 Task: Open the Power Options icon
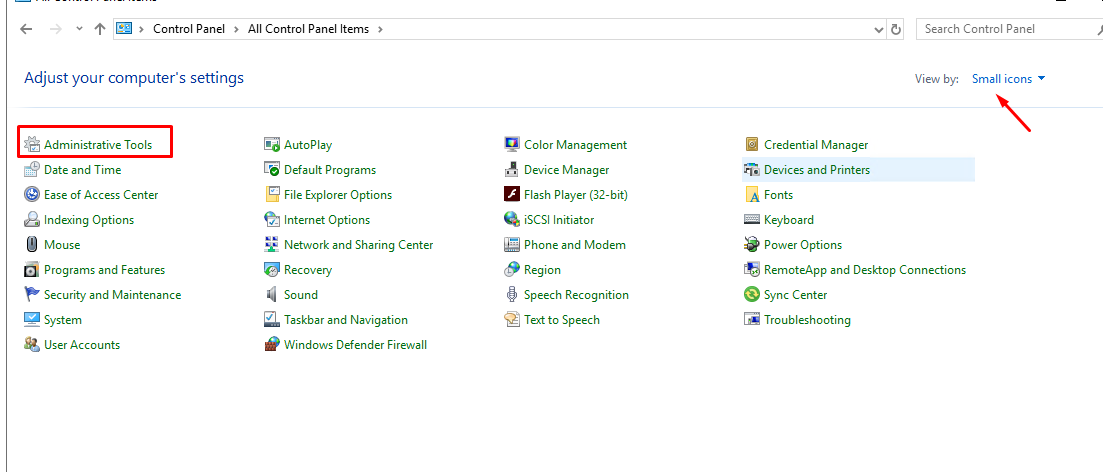[x=752, y=245]
